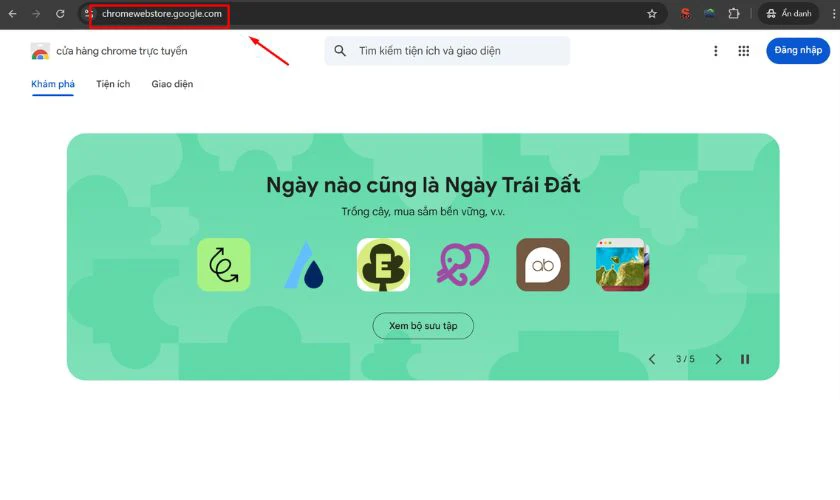Click the Đăng nhập sign-in button
The height and width of the screenshot is (500, 840).
[798, 51]
